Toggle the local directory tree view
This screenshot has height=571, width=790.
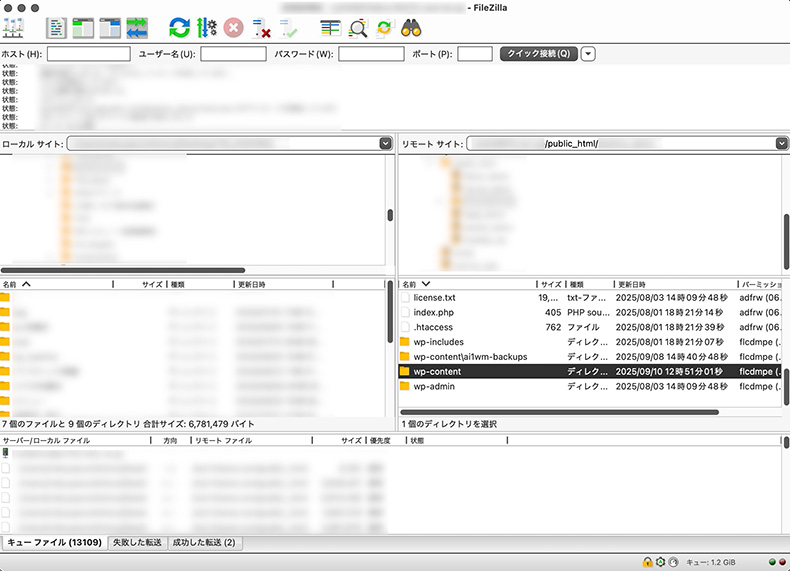coord(83,27)
